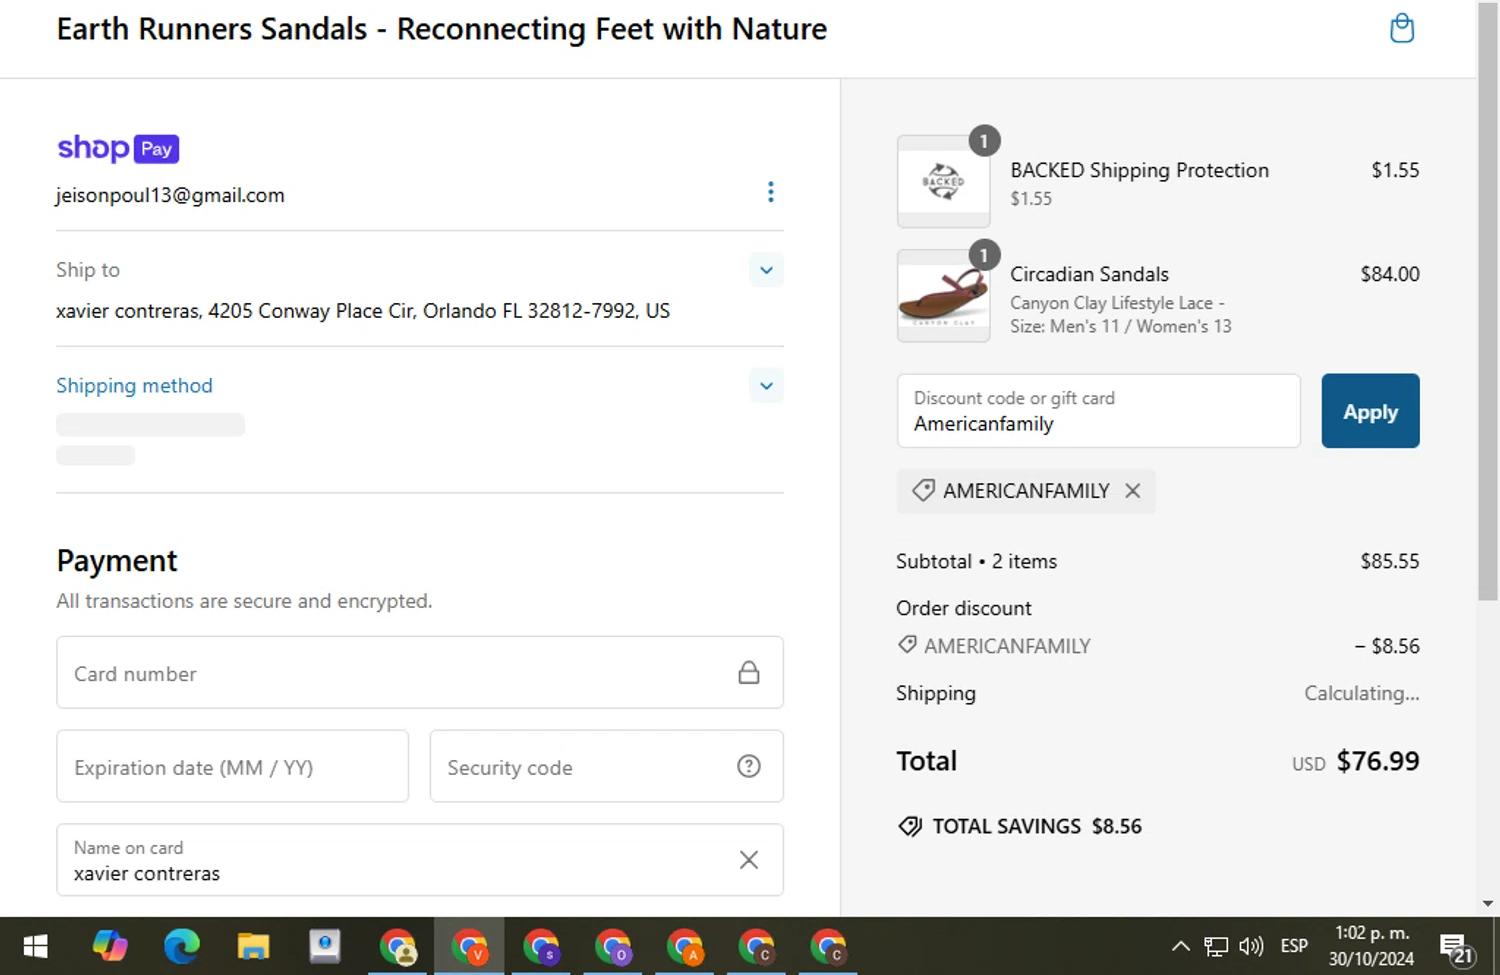
Task: Click the Discount code or gift card field
Action: pos(1098,411)
